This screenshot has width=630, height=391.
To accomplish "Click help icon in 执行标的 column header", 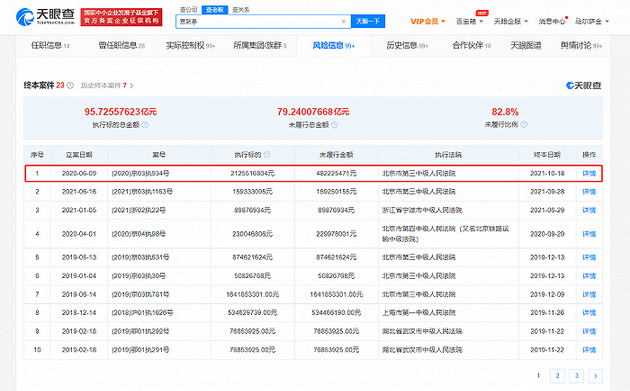I will [x=267, y=155].
